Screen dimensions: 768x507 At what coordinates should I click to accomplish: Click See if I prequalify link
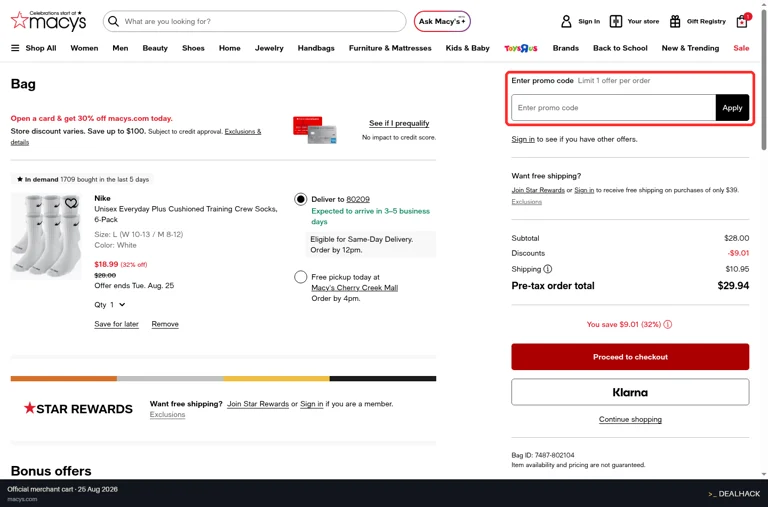(399, 123)
